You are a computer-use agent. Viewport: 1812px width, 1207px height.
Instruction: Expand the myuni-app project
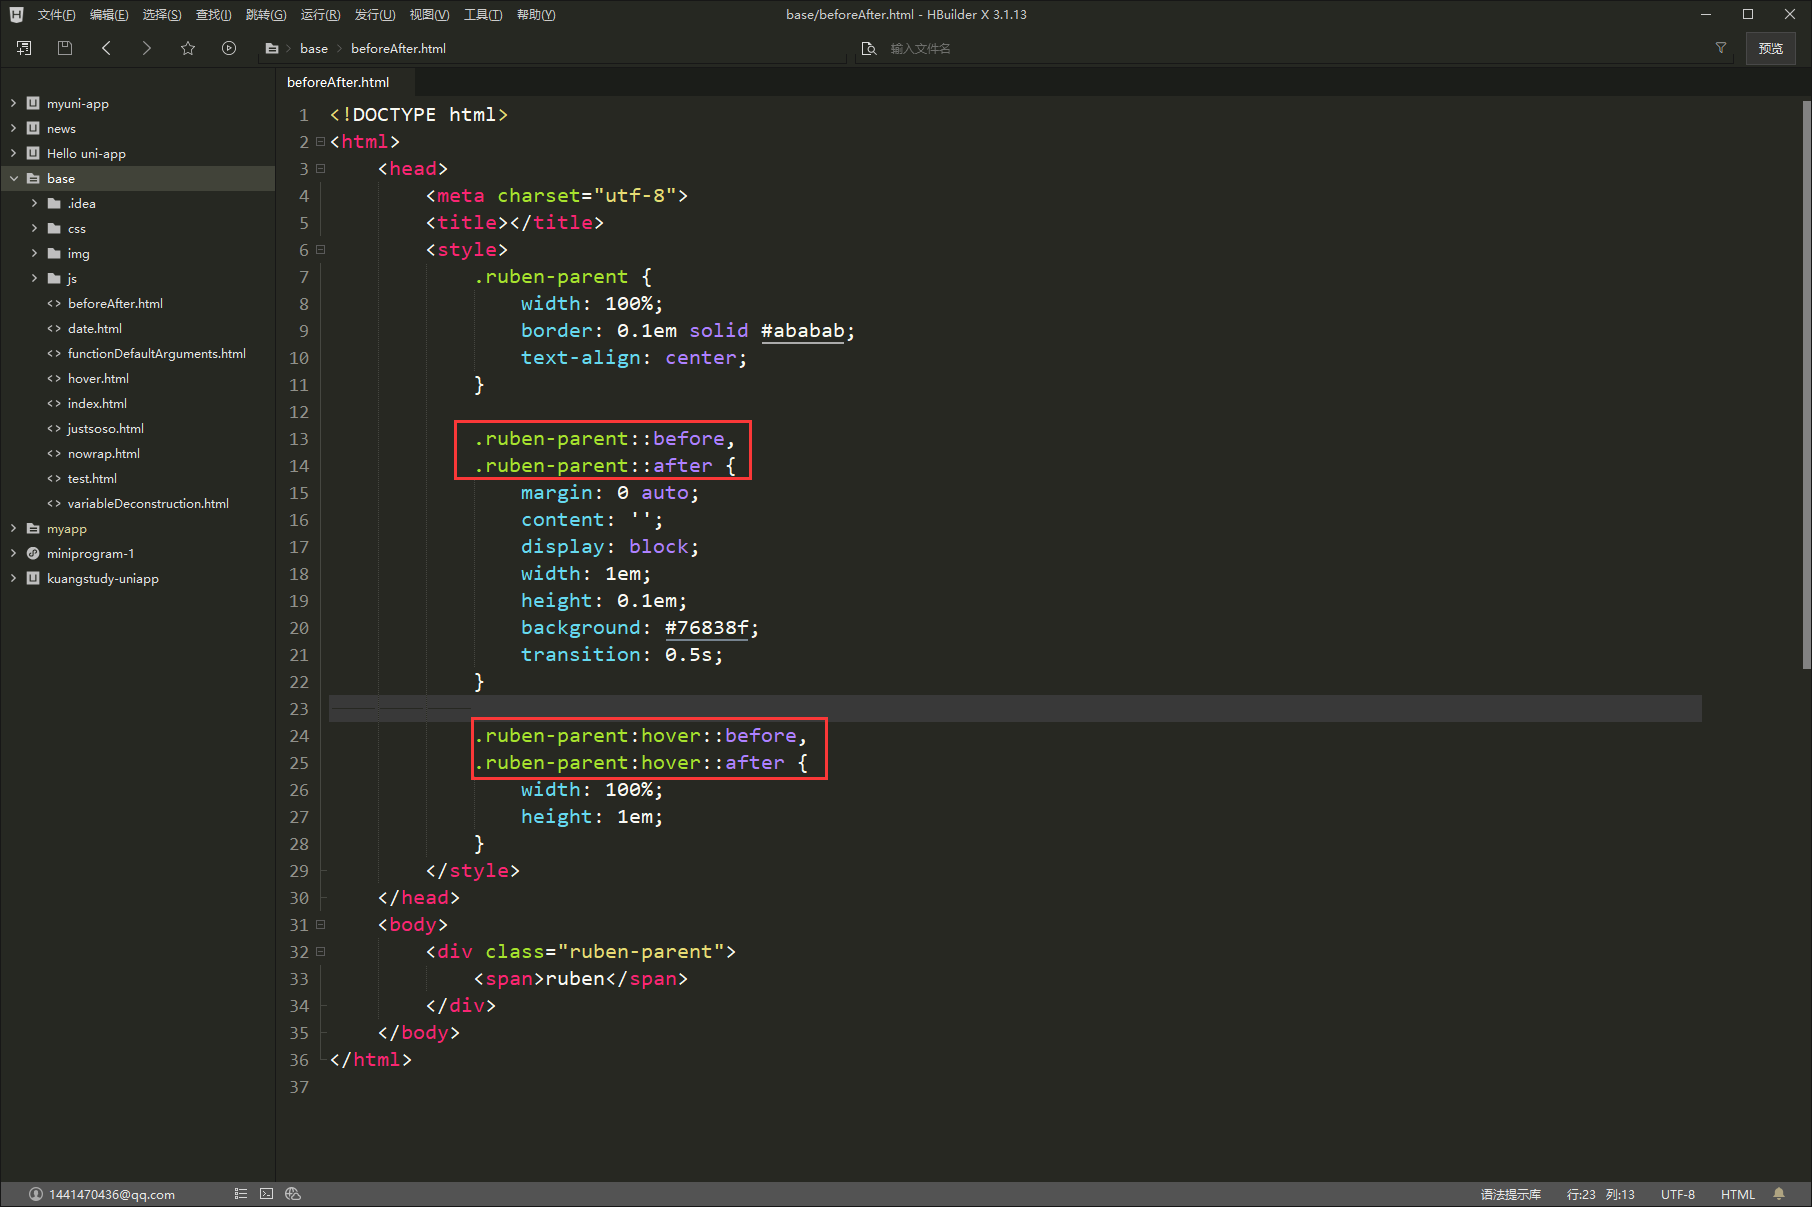click(14, 104)
